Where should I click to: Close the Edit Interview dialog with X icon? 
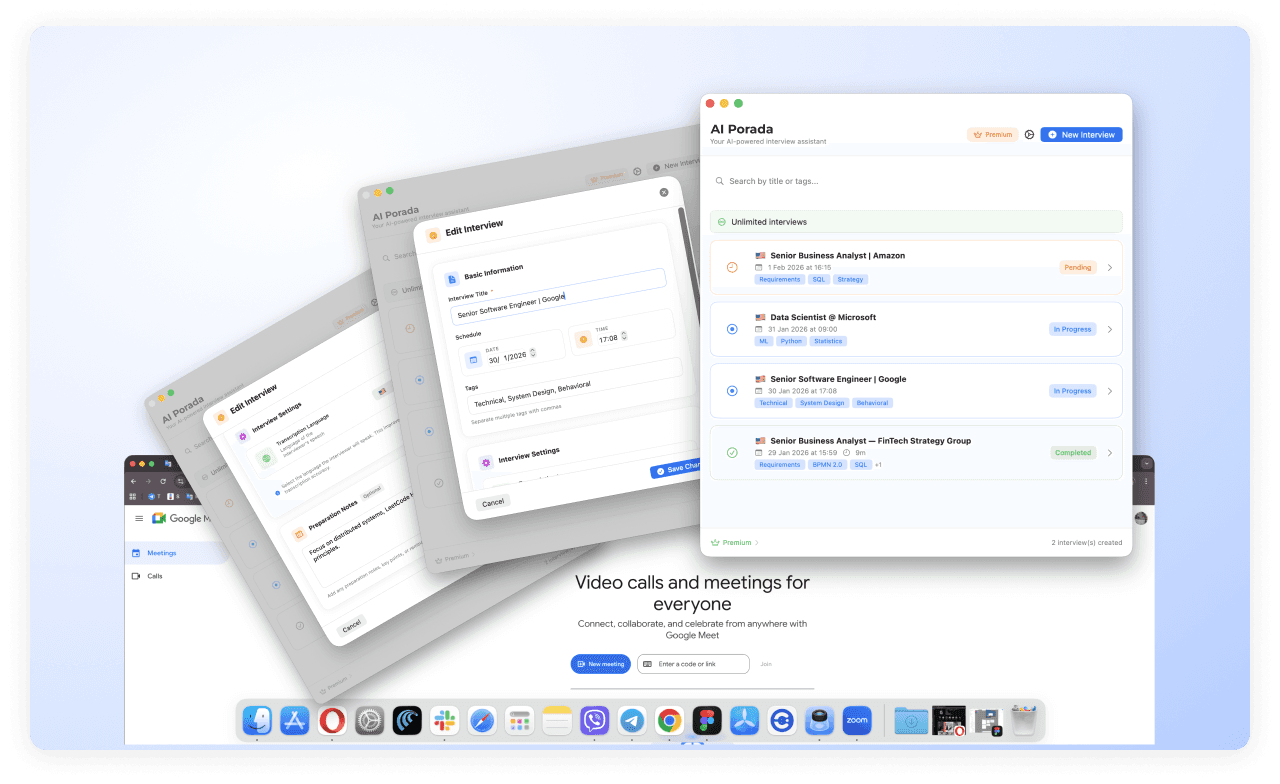[664, 192]
